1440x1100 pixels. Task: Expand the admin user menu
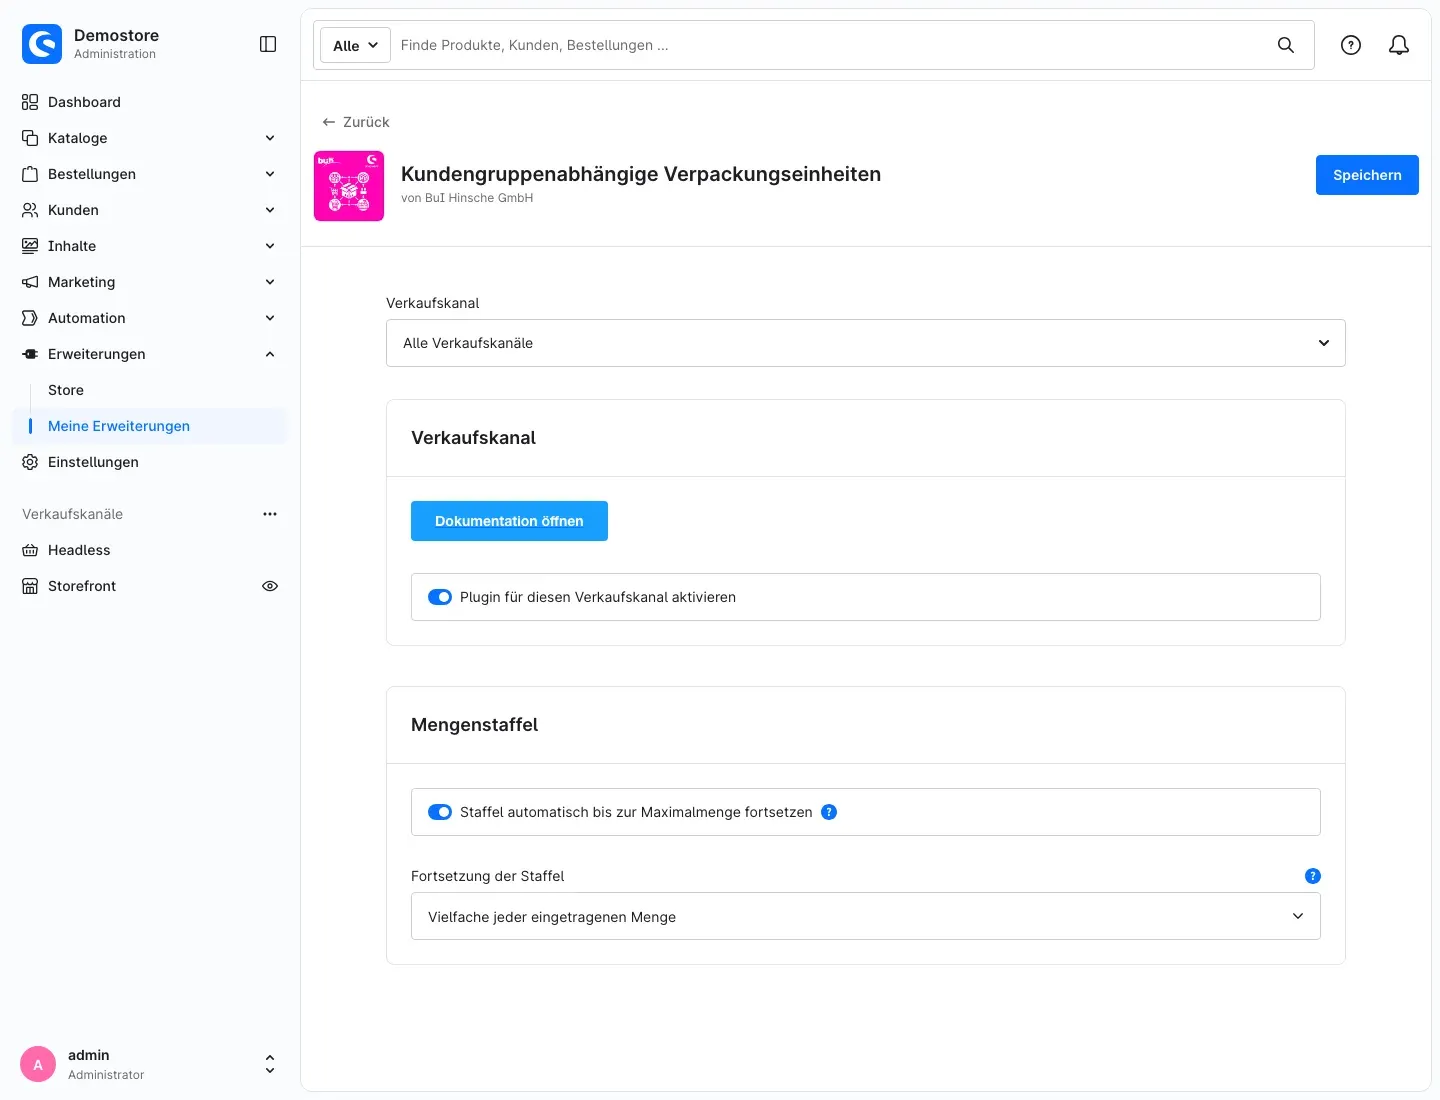point(270,1064)
